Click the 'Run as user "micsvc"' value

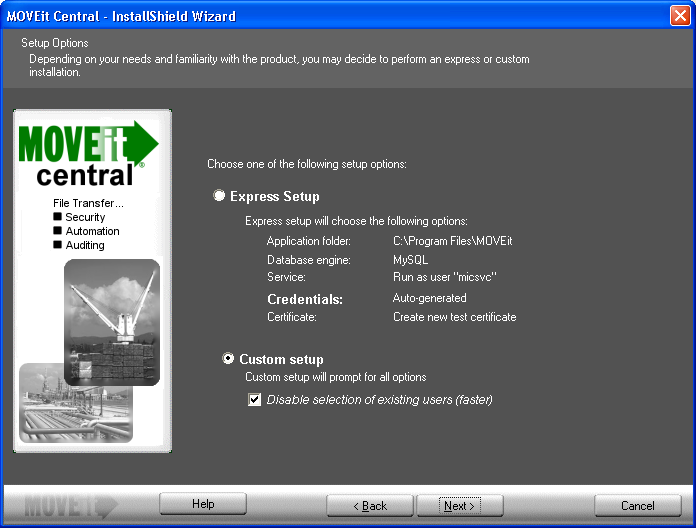coord(445,277)
